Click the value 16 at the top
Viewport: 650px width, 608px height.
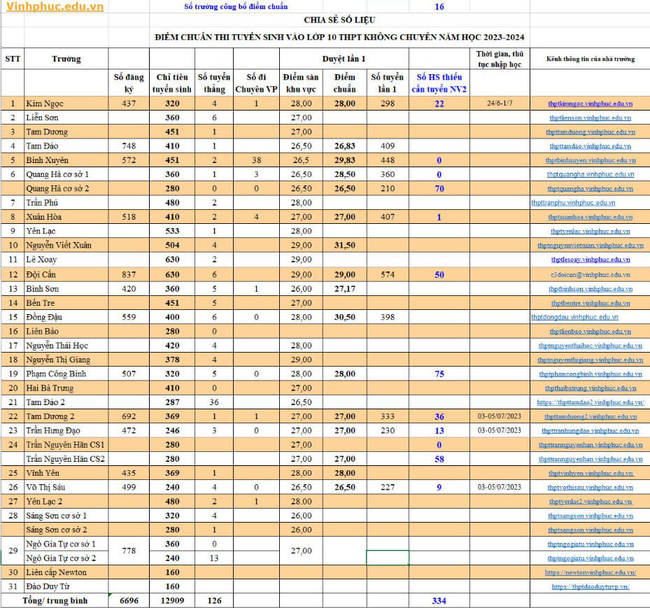(x=439, y=6)
